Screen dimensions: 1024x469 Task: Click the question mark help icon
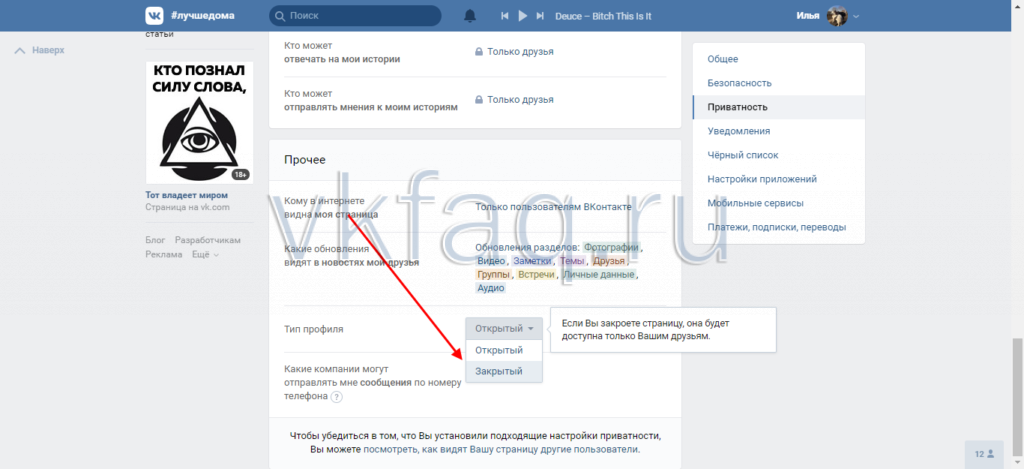(336, 397)
